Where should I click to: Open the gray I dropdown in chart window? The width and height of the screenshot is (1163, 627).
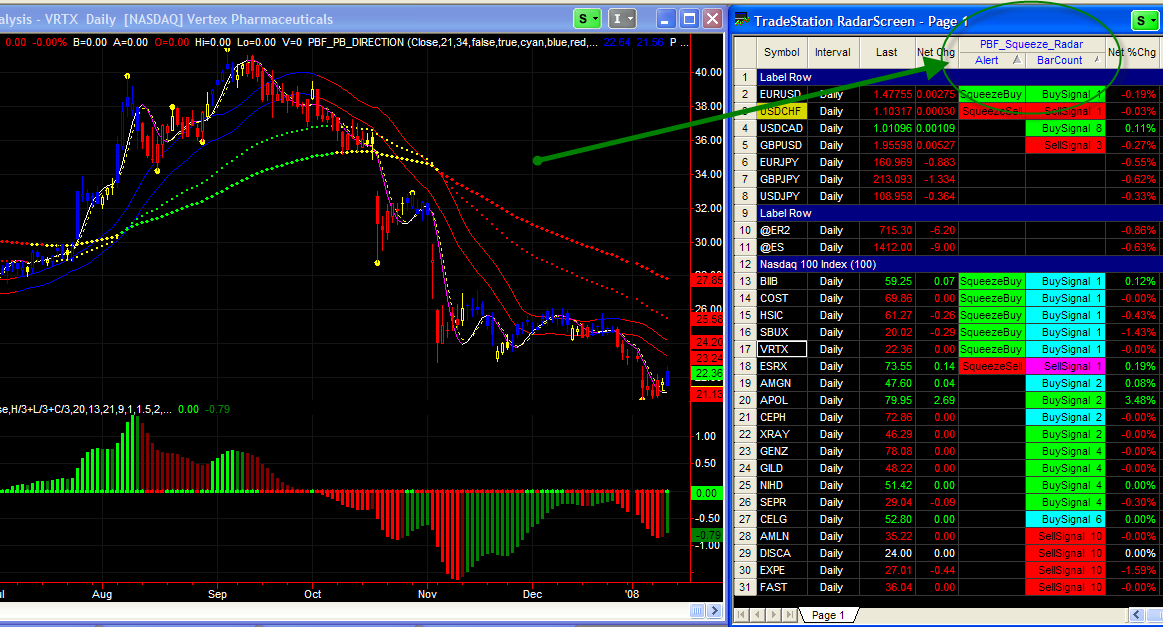pyautogui.click(x=622, y=19)
